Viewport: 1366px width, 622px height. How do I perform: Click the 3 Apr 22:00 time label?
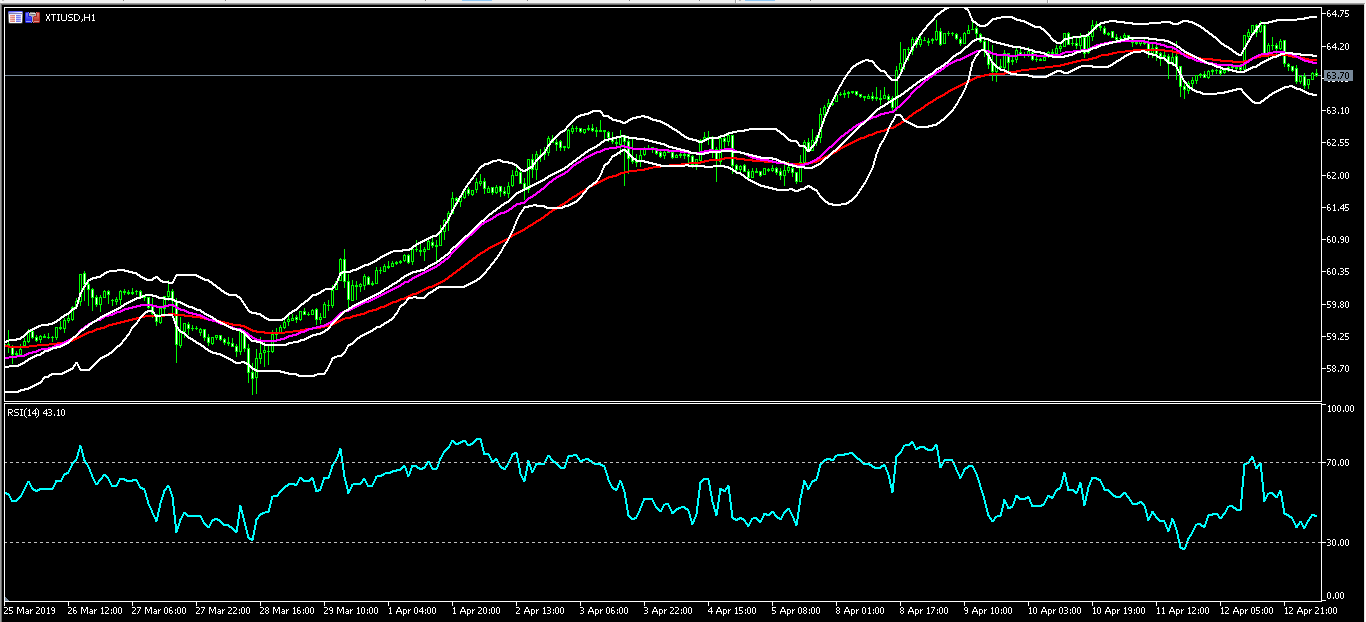668,609
